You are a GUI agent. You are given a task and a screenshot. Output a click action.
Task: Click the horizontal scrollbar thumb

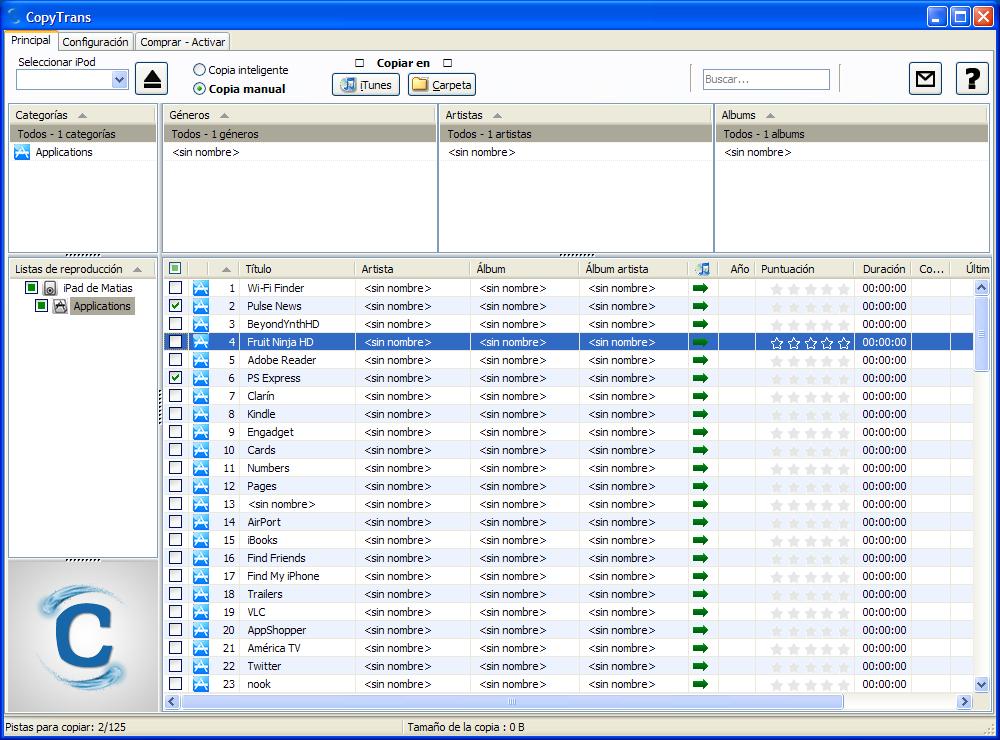[512, 702]
